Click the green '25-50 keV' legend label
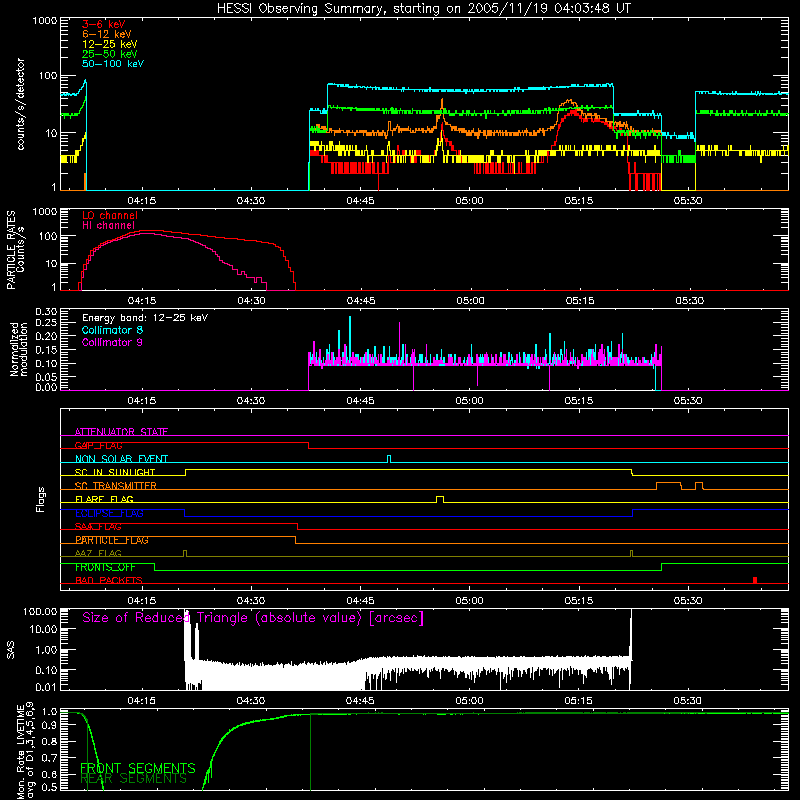The width and height of the screenshot is (800, 800). (110, 54)
